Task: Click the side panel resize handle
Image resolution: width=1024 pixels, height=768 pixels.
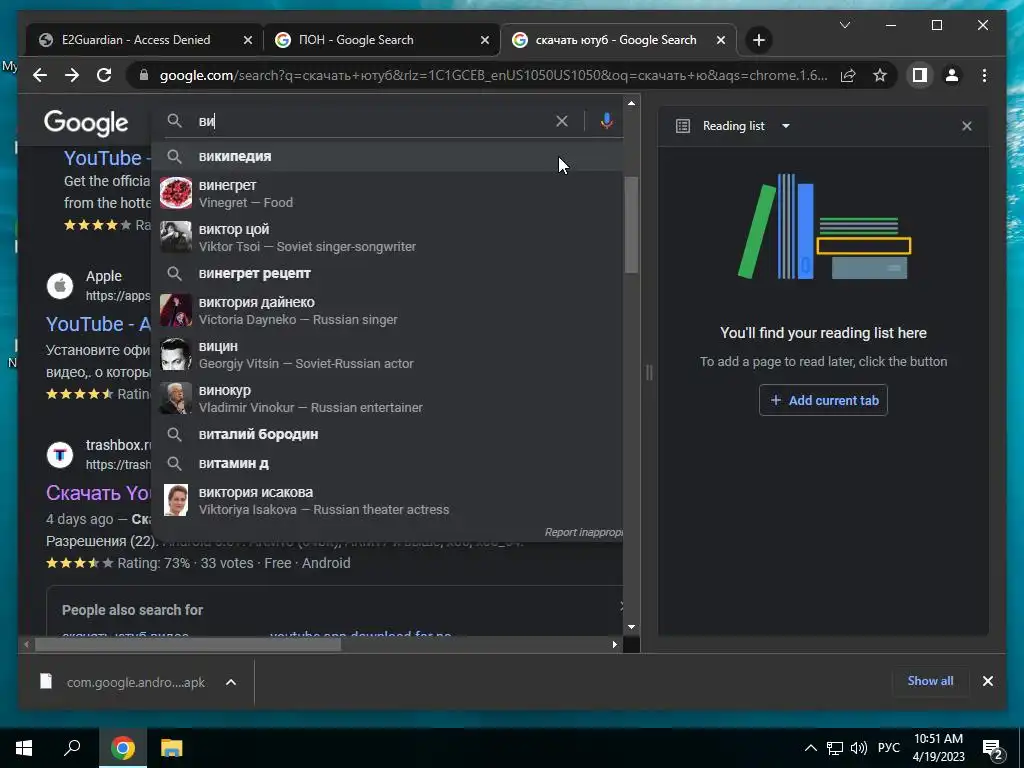Action: point(649,373)
